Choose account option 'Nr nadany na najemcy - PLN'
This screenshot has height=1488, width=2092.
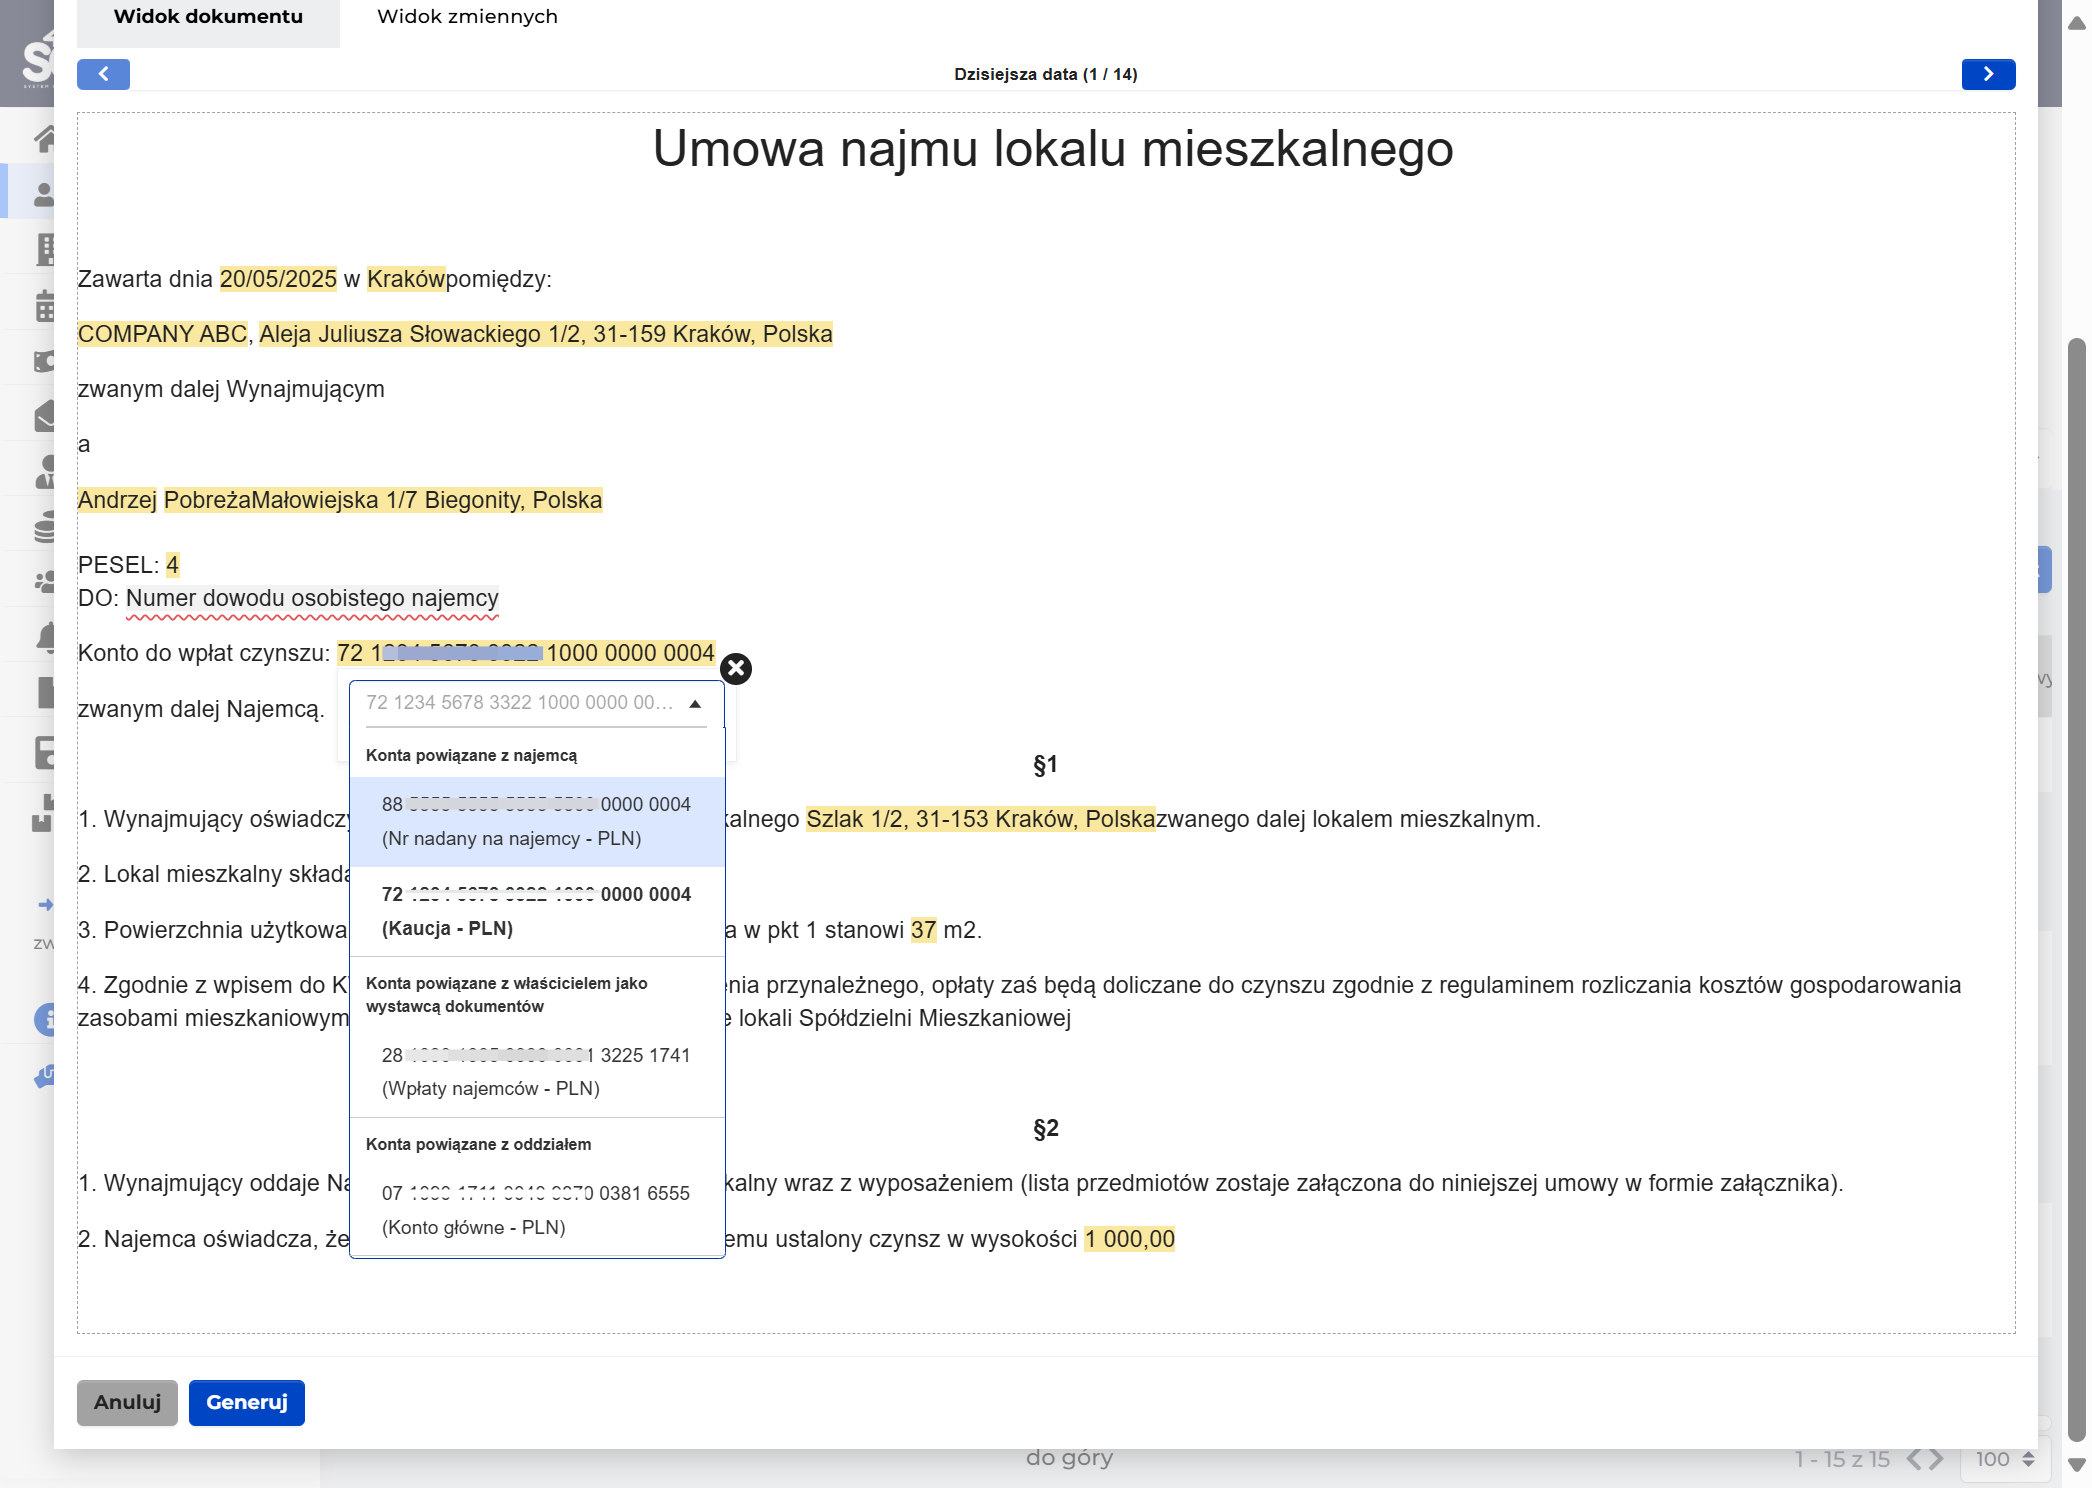tap(537, 821)
